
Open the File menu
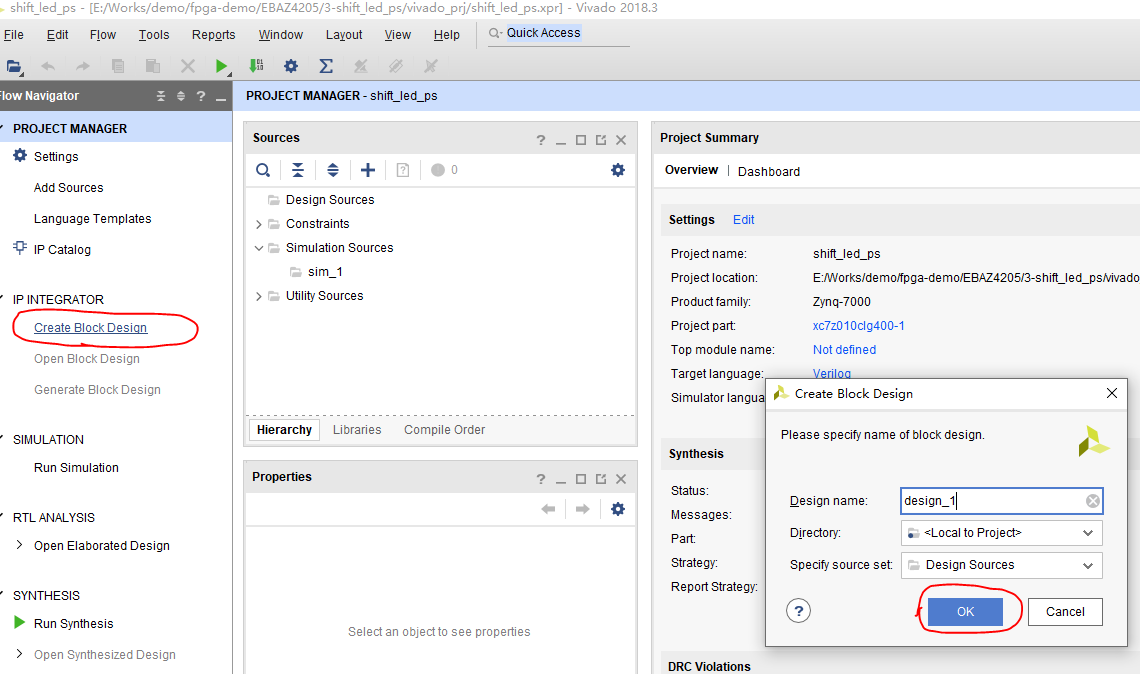(14, 34)
